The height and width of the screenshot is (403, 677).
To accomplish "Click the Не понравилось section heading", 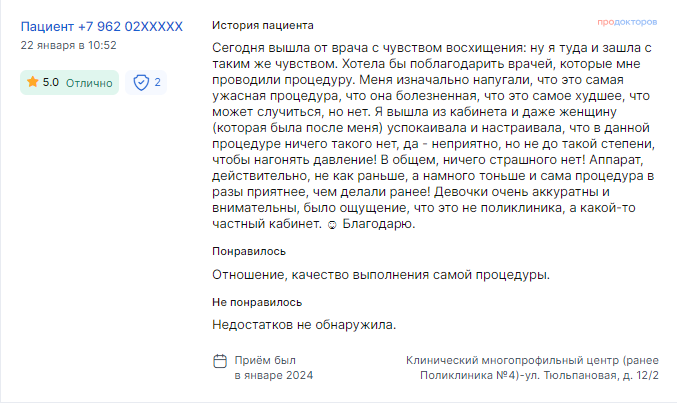I will (x=257, y=302).
